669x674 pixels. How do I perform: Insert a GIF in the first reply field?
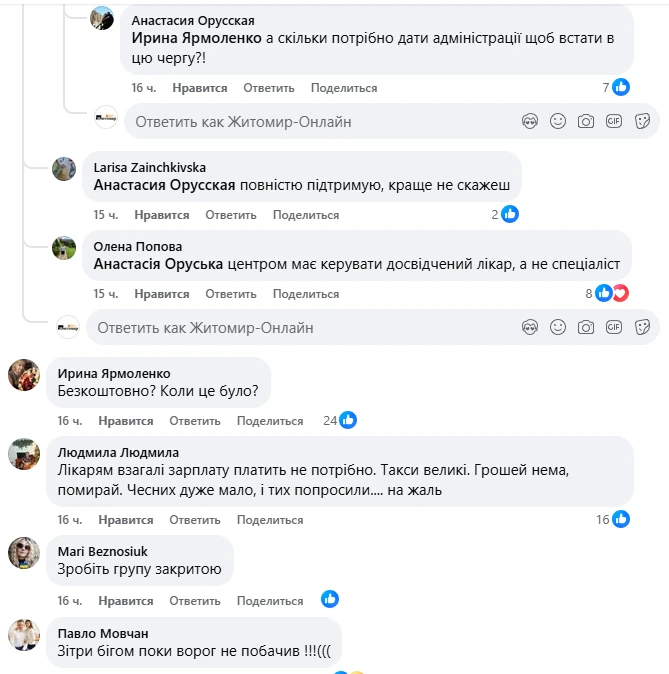pos(614,122)
